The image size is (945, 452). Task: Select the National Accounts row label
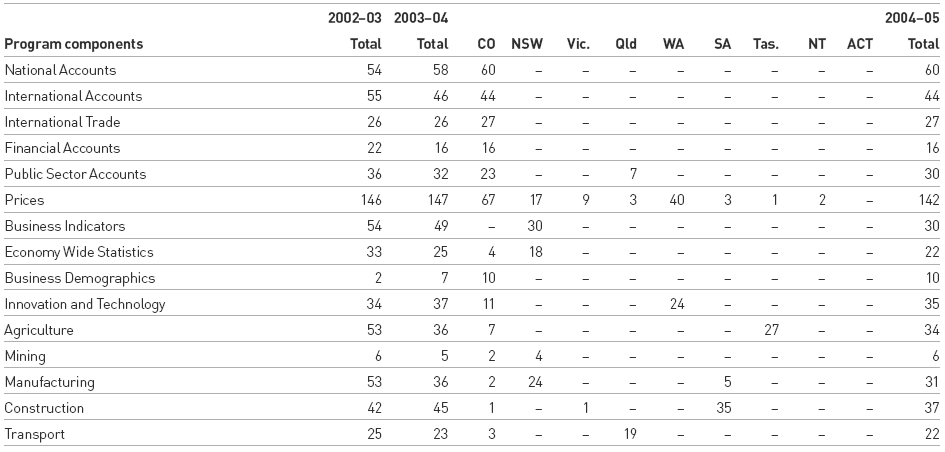point(61,70)
